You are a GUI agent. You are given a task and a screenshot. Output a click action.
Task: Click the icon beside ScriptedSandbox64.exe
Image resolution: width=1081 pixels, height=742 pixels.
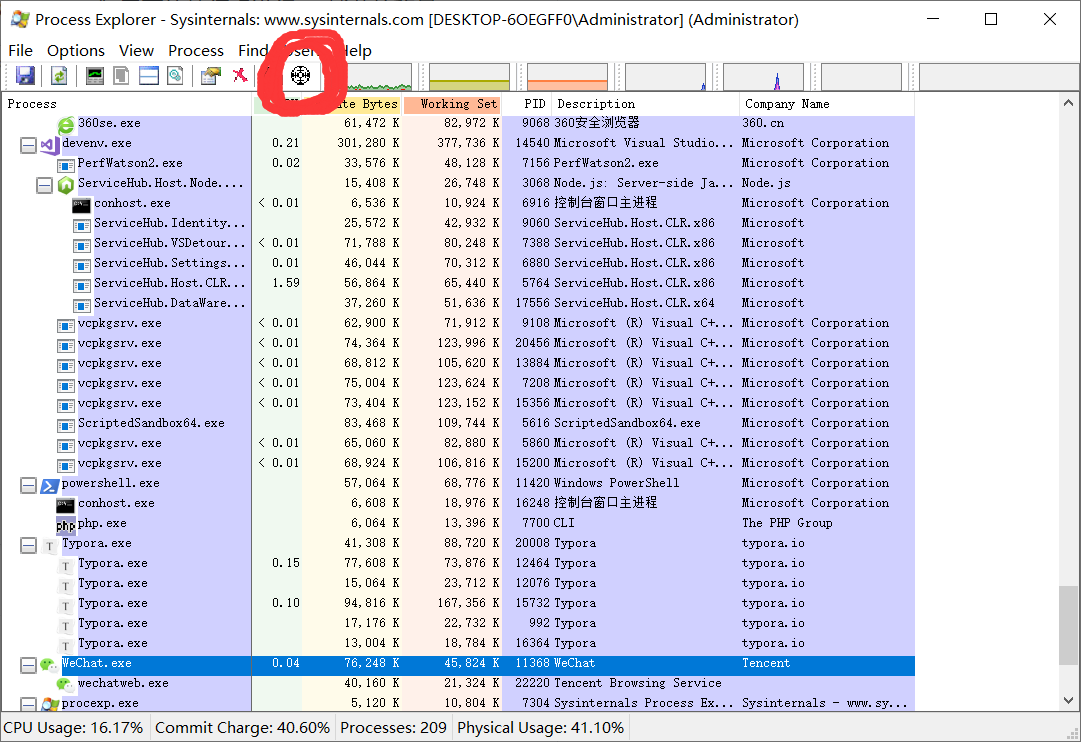[x=65, y=425]
